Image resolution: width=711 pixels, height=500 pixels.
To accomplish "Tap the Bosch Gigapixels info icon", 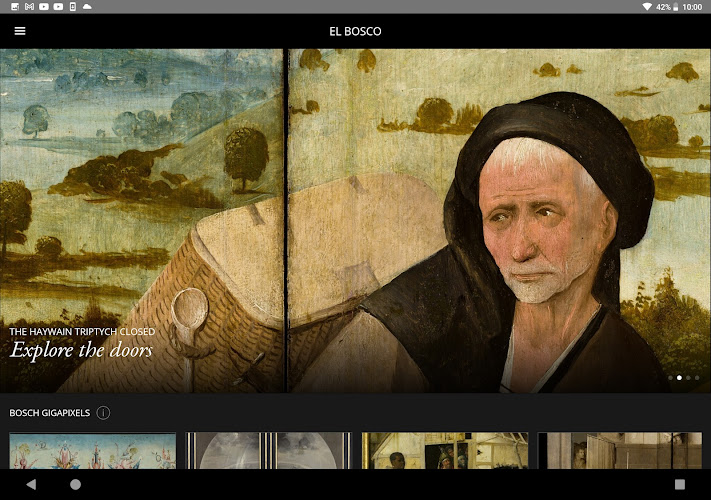I will (103, 413).
